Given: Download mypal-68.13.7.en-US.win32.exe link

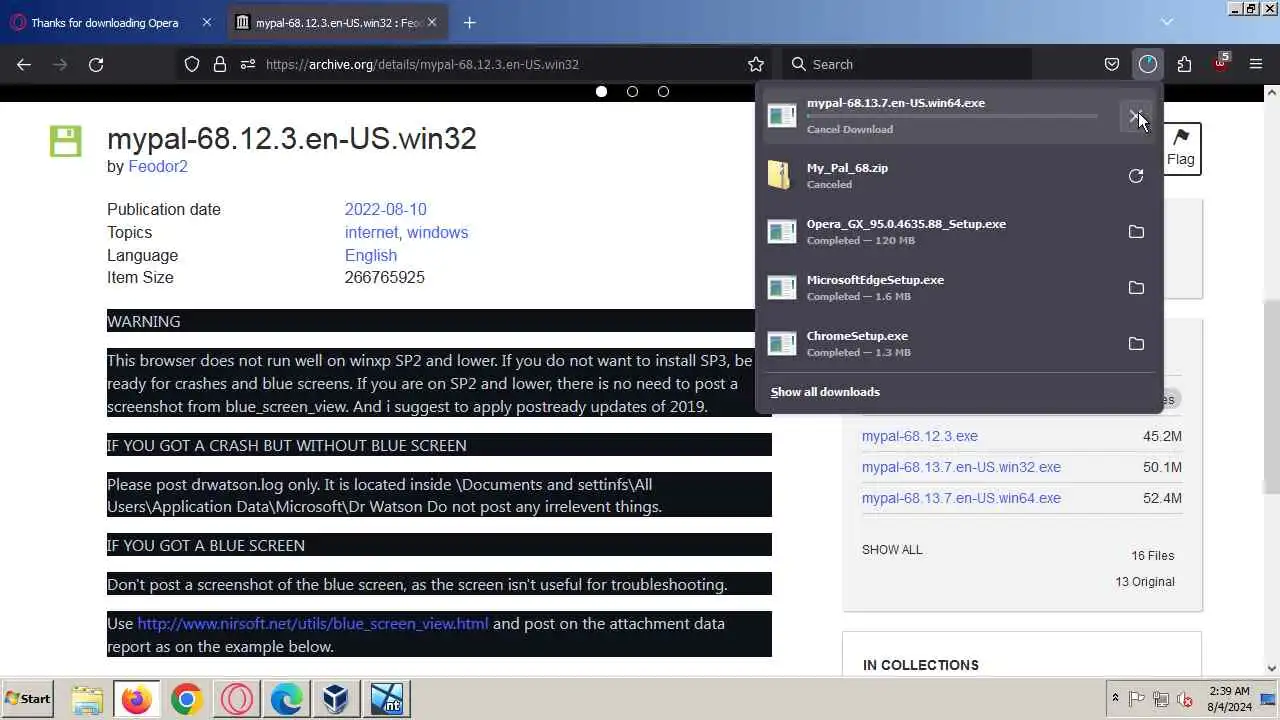Looking at the screenshot, I should point(961,467).
